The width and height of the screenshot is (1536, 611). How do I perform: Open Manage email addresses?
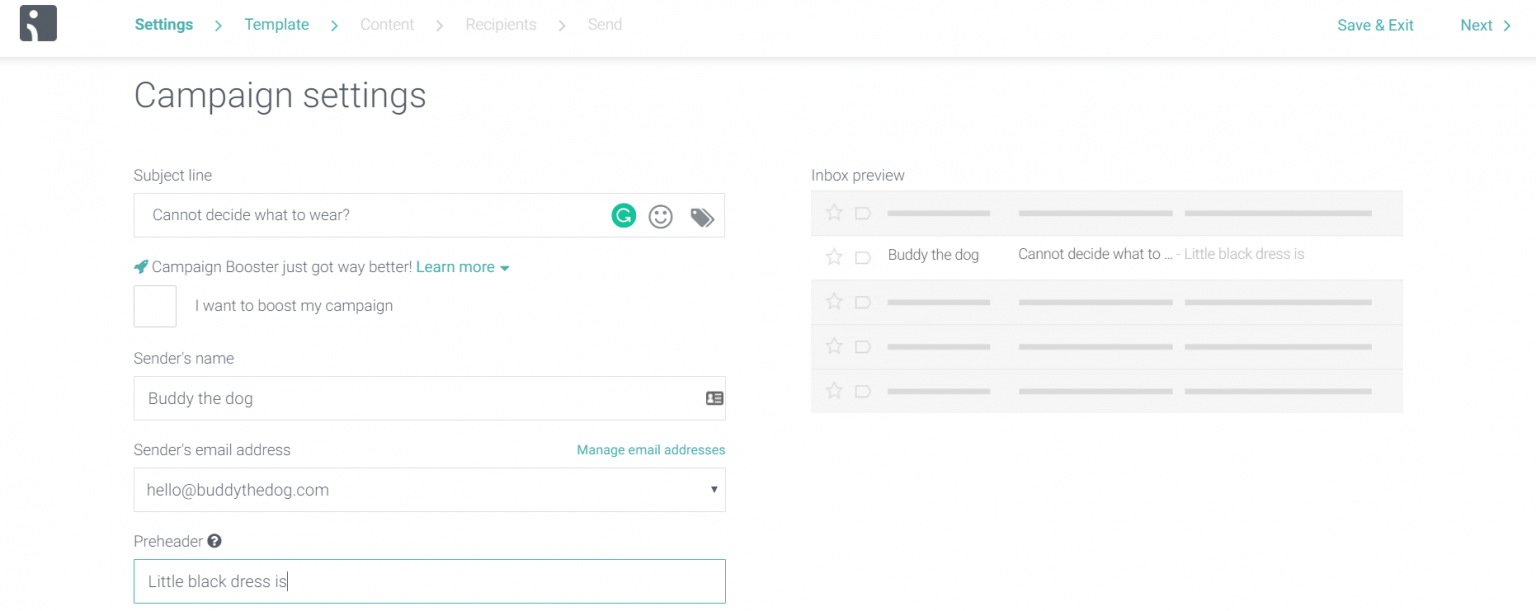tap(650, 449)
